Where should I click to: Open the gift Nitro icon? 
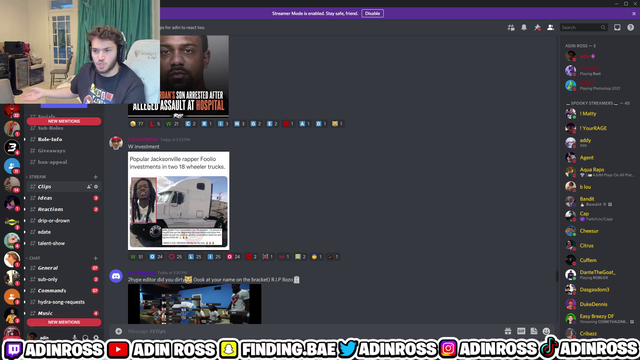coord(508,331)
